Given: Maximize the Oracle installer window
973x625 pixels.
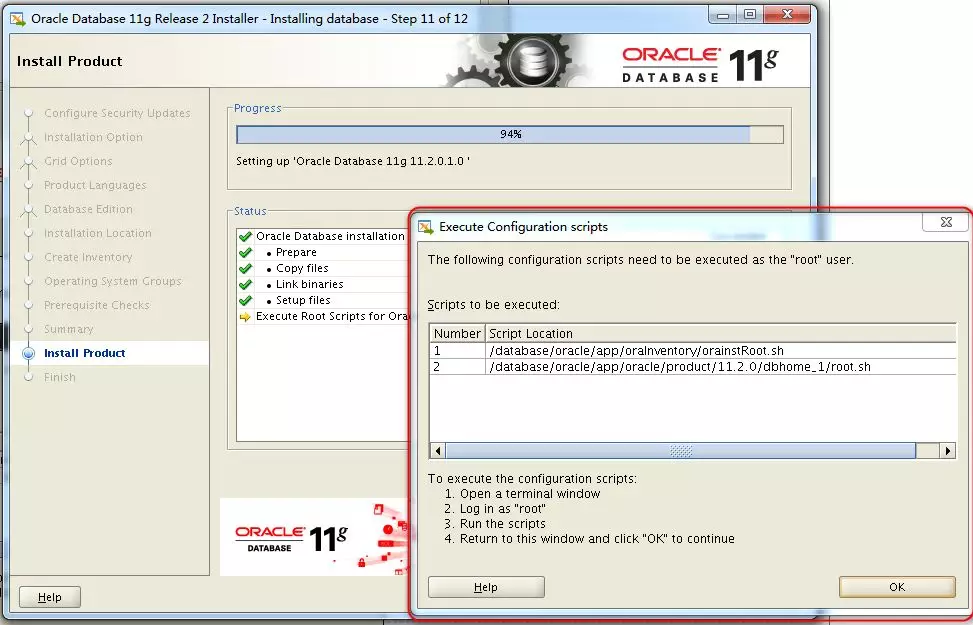Looking at the screenshot, I should pos(750,15).
